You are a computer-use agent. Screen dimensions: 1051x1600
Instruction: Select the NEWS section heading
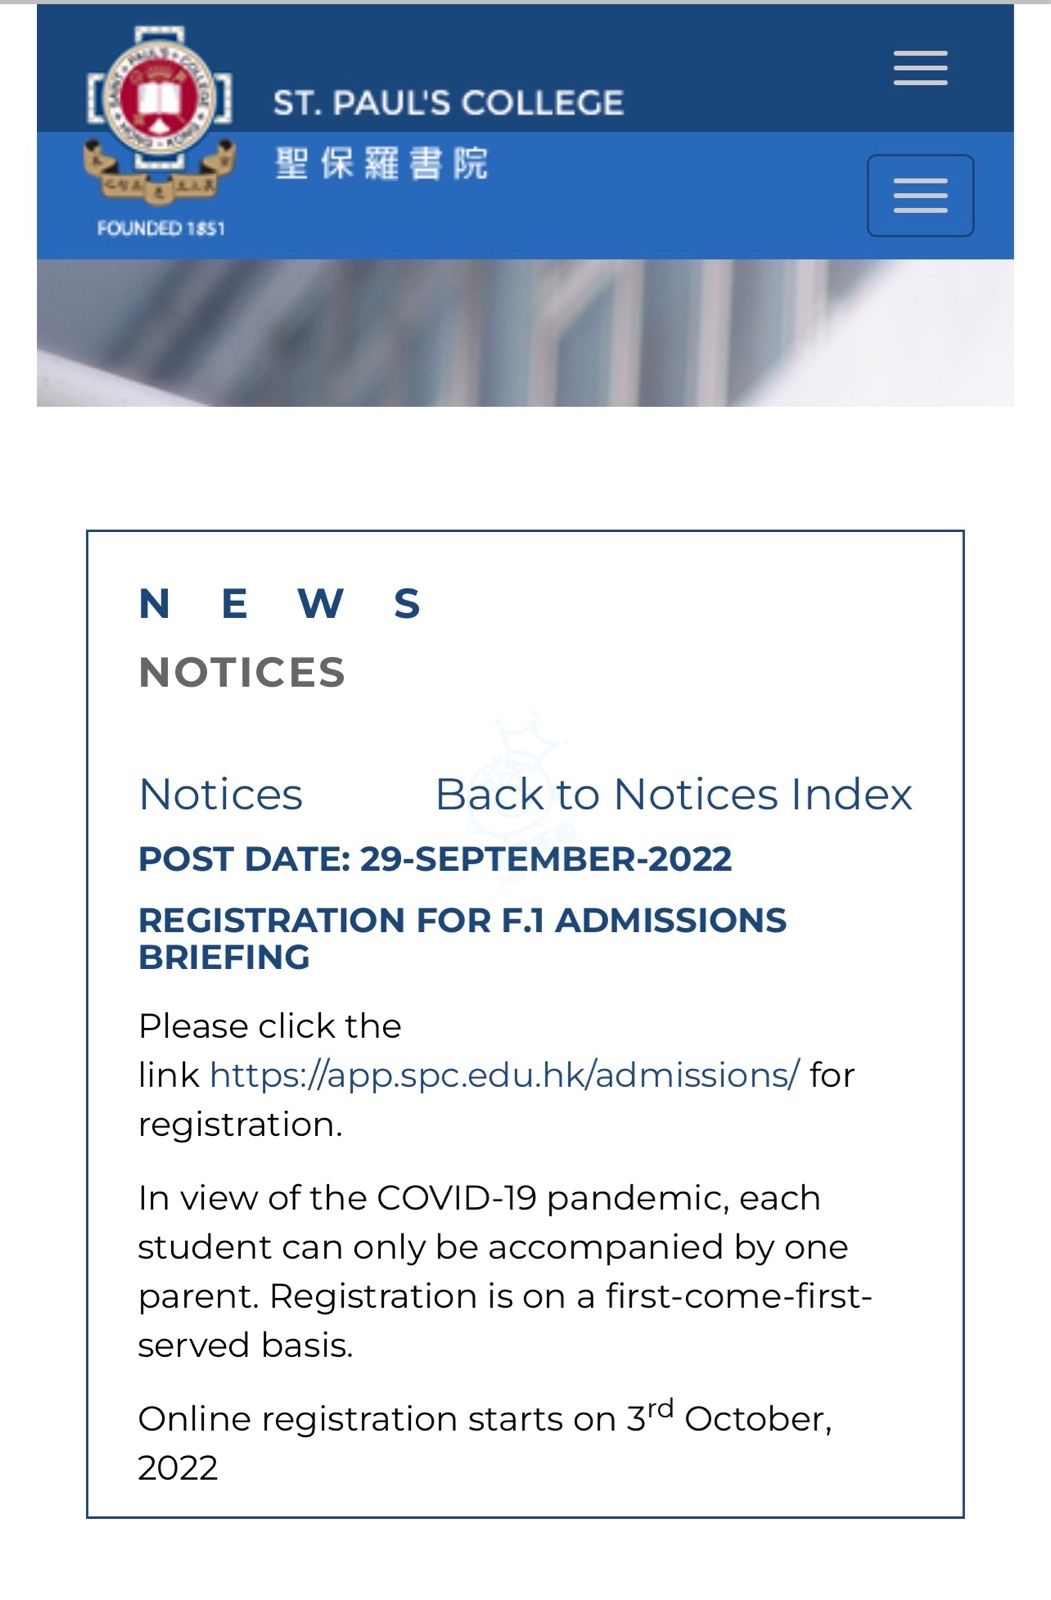tap(280, 604)
